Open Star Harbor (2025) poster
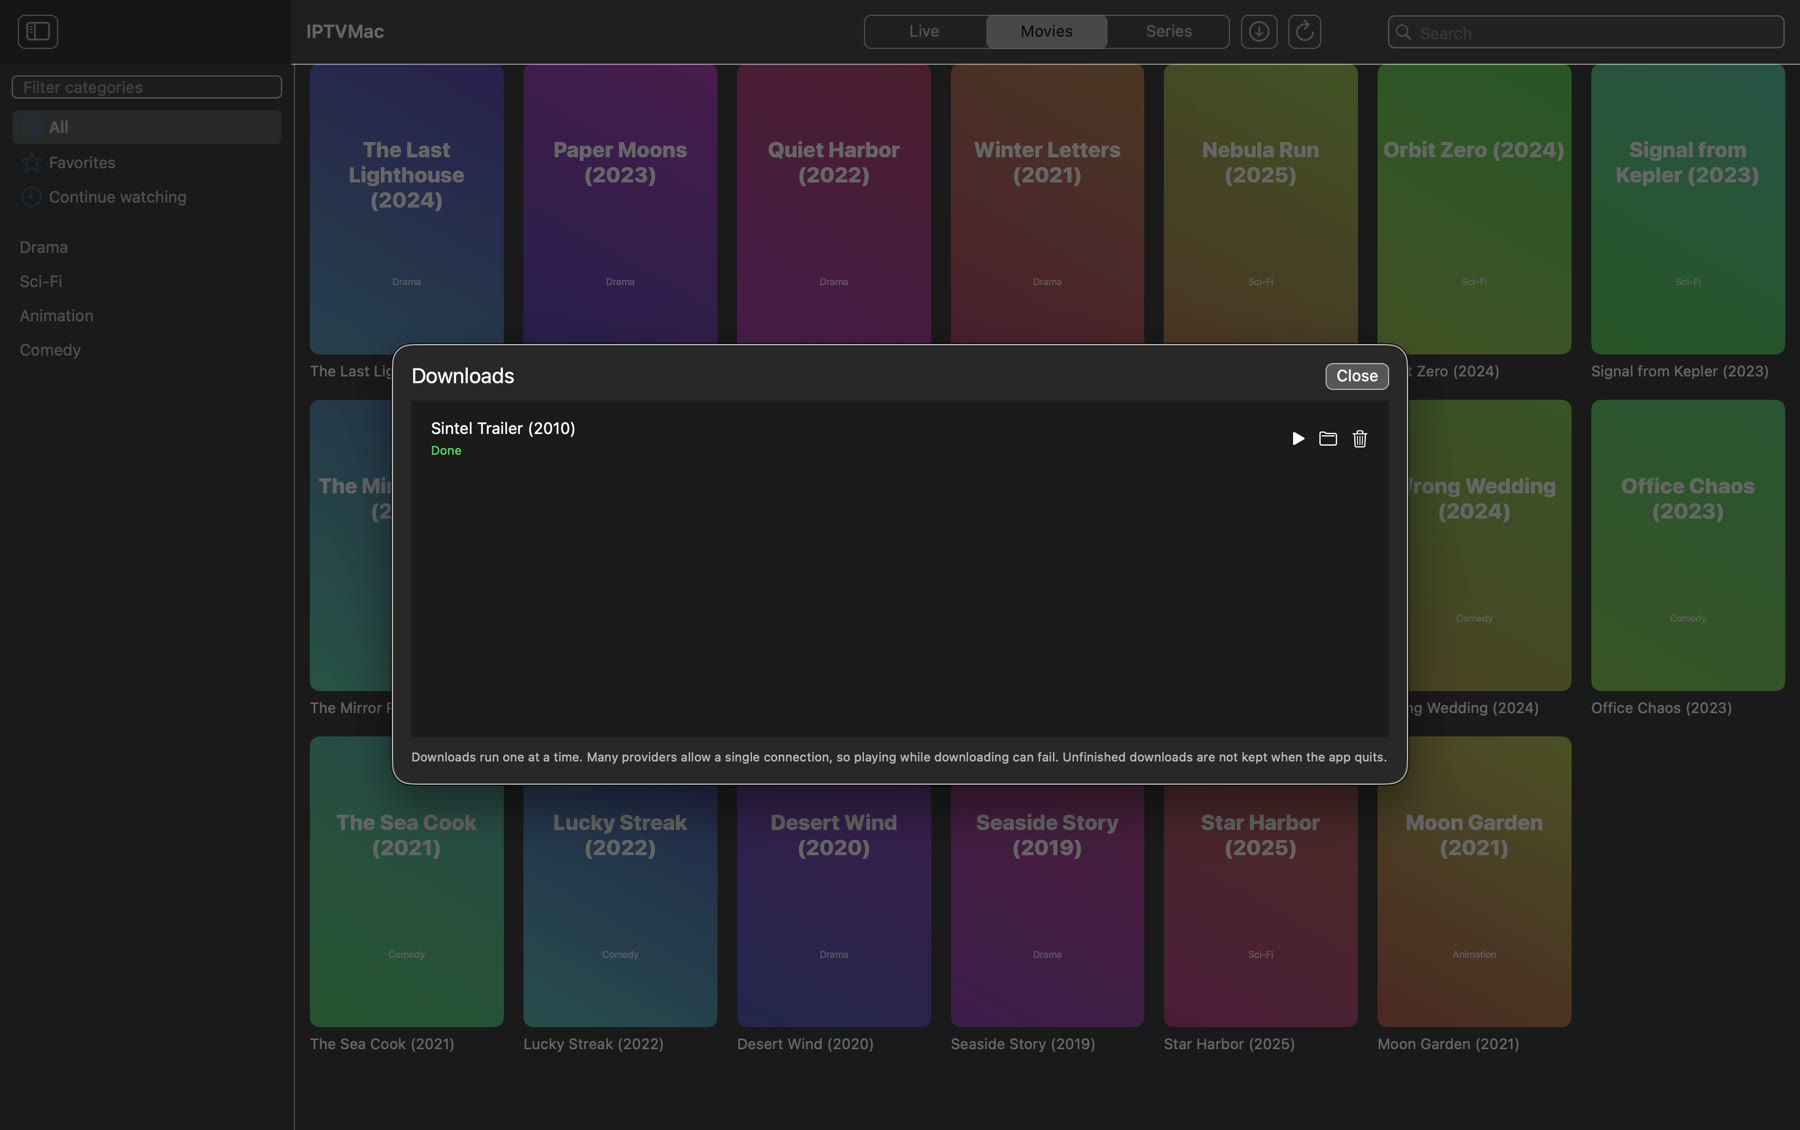Viewport: 1800px width, 1130px height. pos(1260,905)
